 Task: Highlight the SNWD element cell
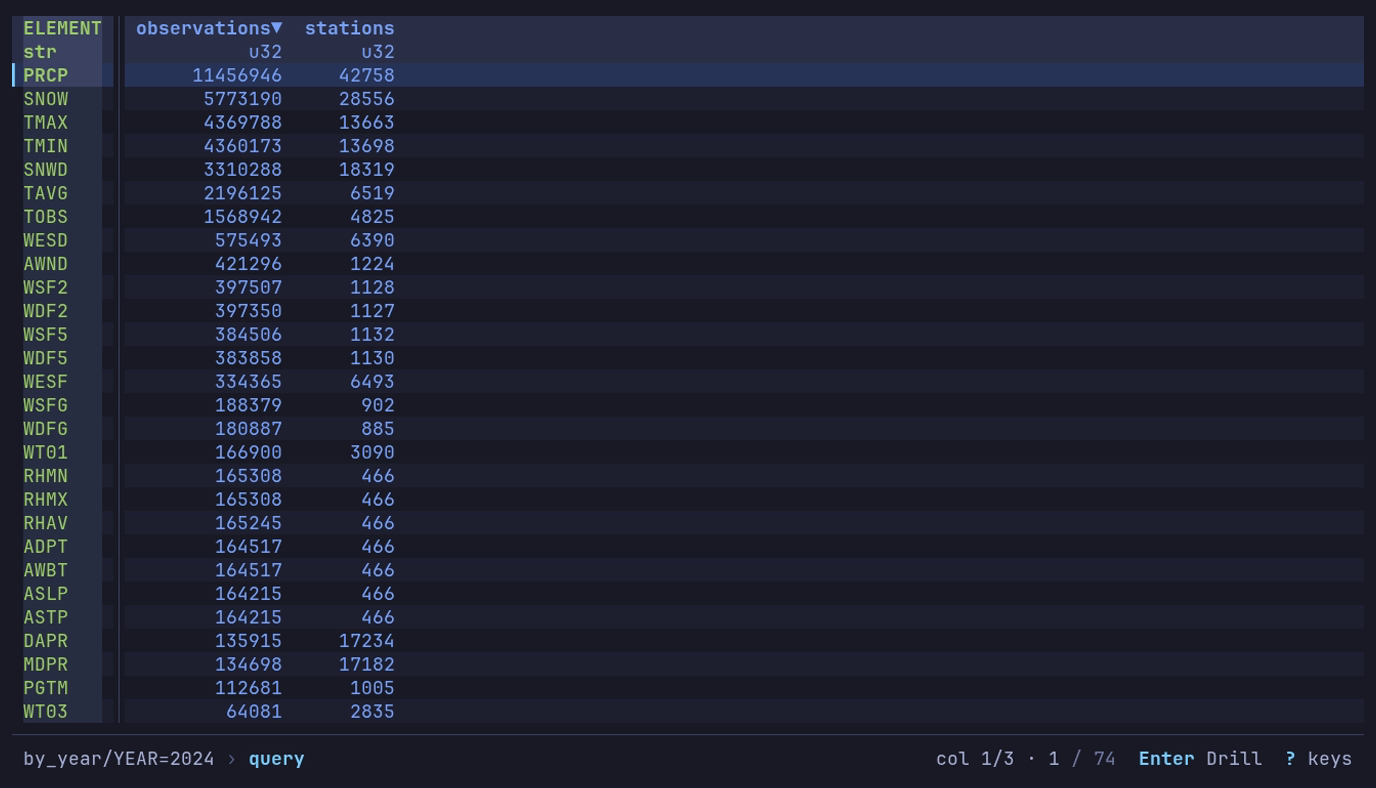coord(46,170)
